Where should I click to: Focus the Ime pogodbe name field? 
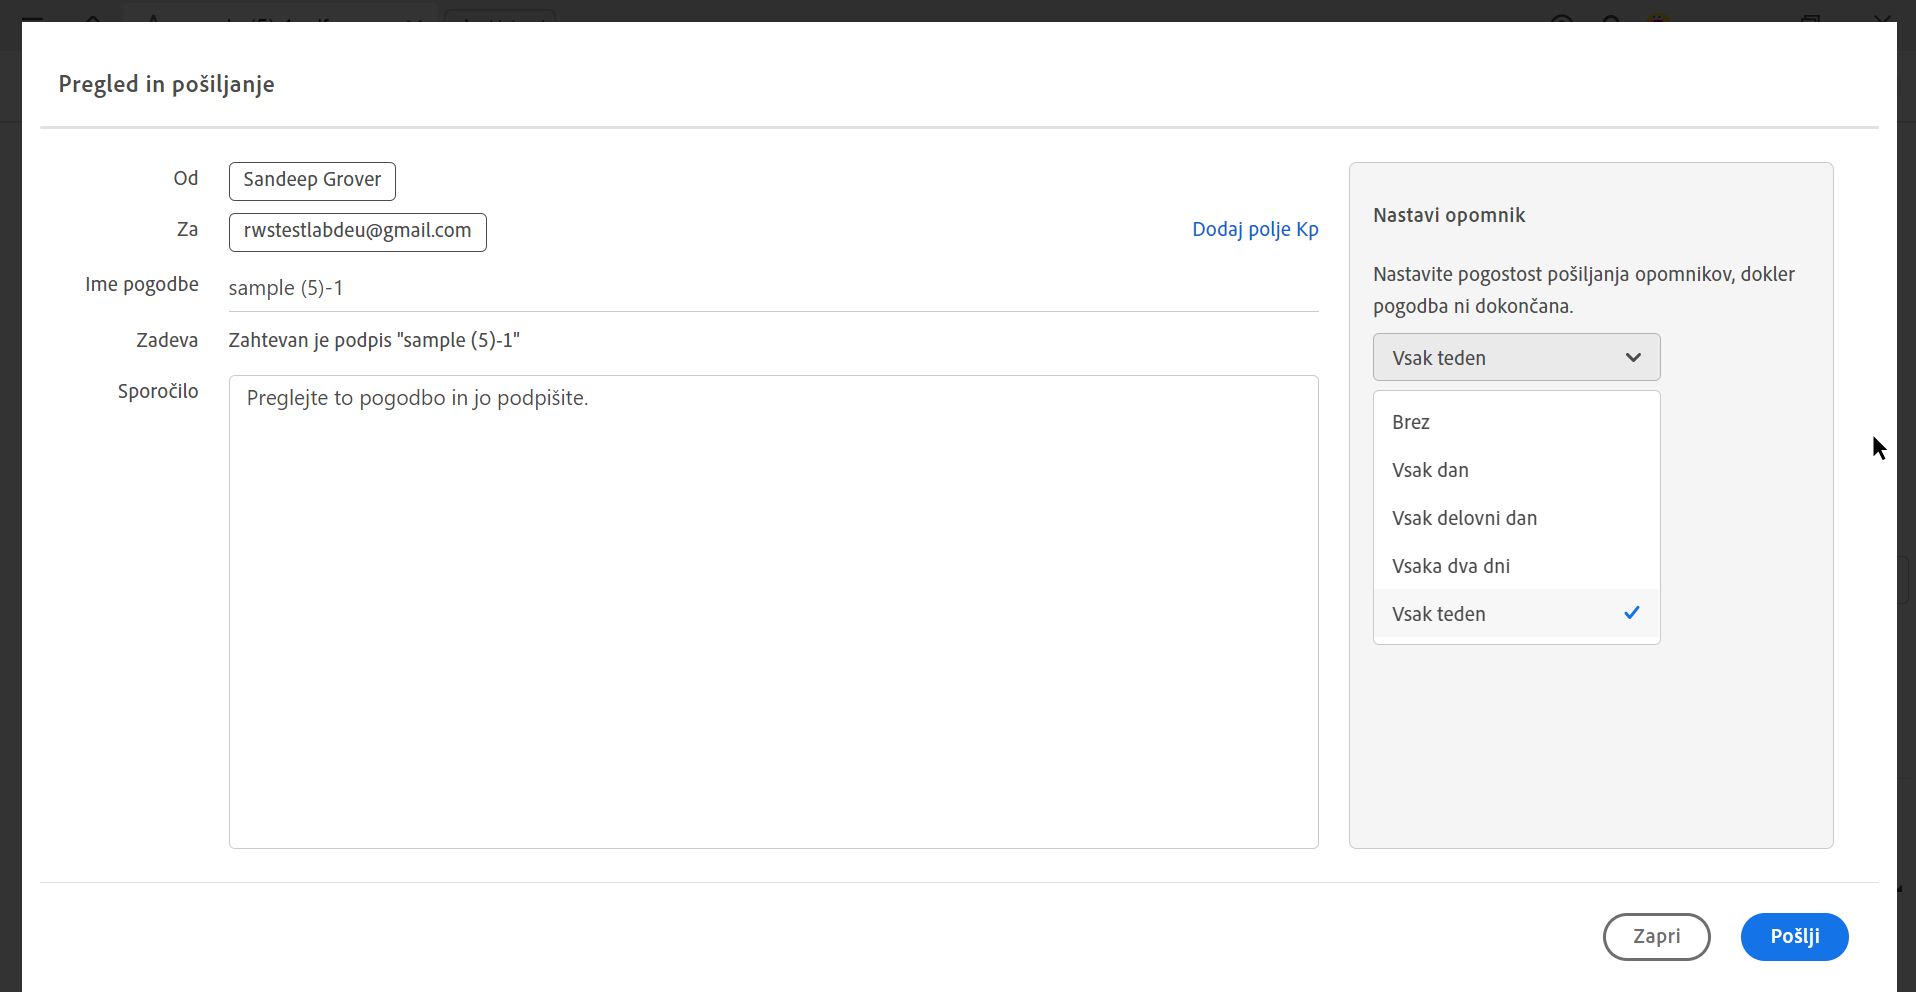(772, 288)
